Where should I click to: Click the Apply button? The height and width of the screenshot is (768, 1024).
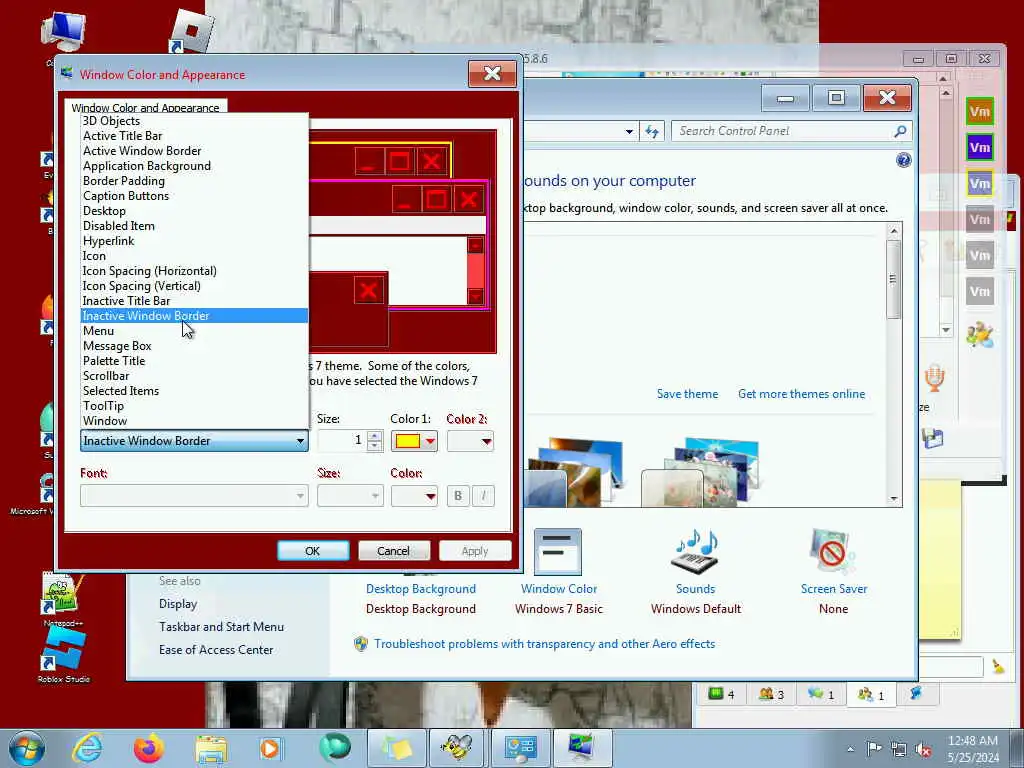pos(475,551)
